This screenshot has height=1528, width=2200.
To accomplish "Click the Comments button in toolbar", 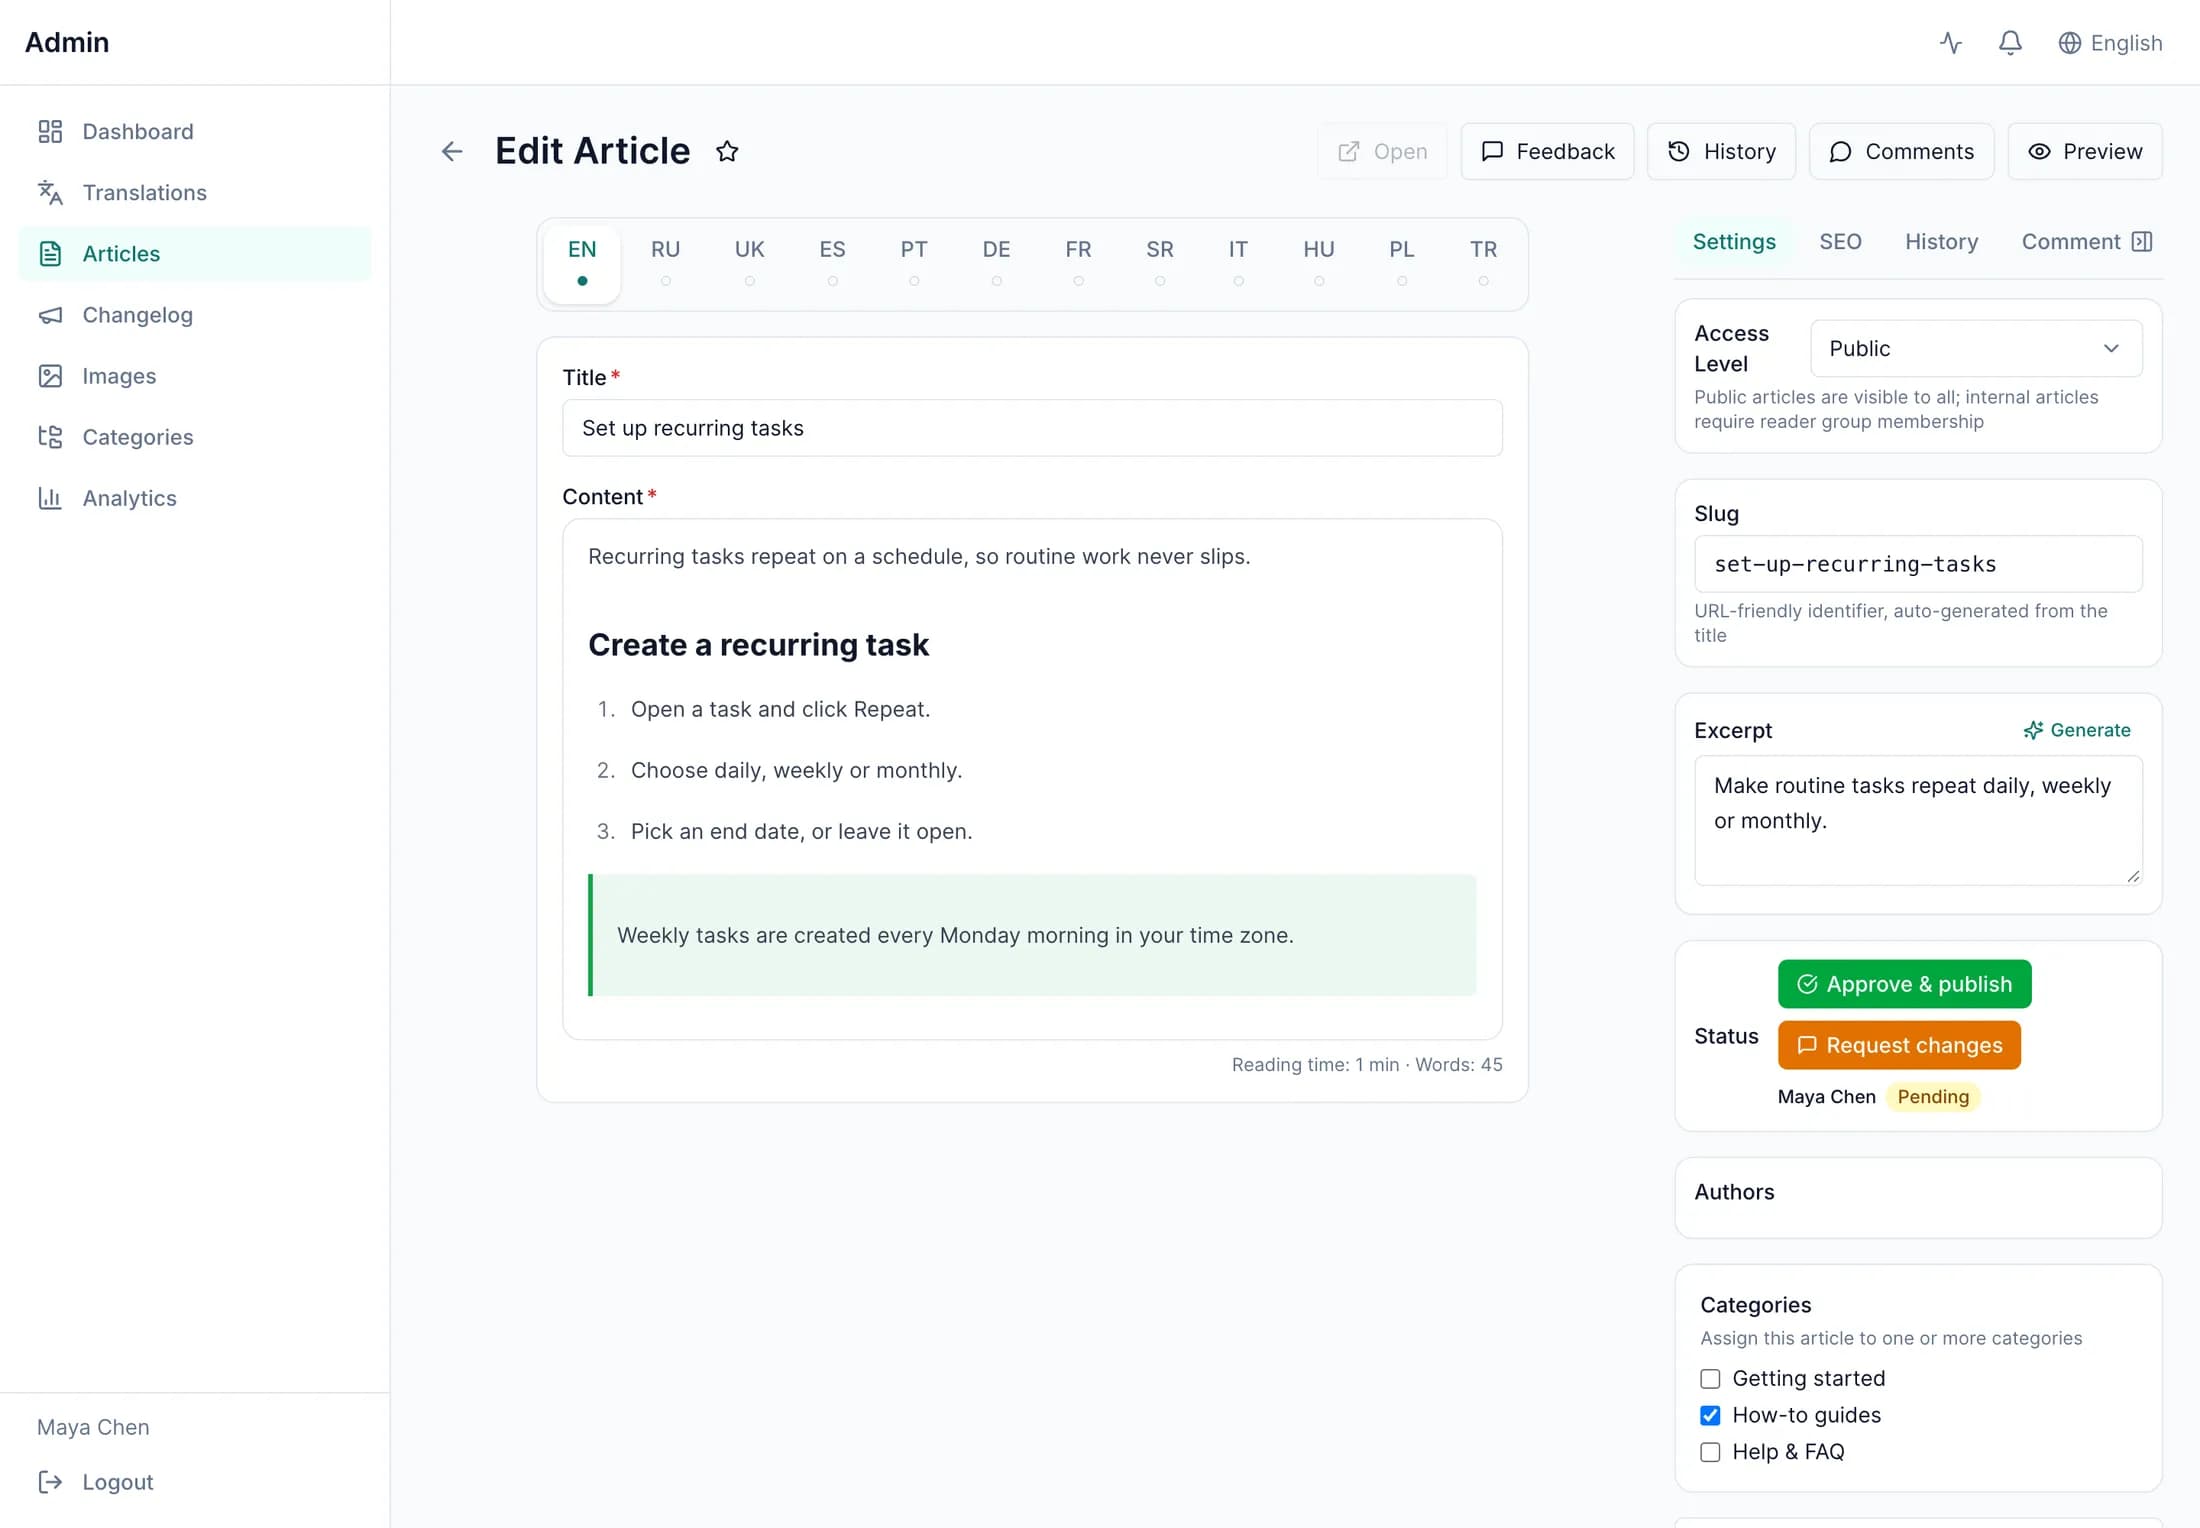I will pos(1901,151).
